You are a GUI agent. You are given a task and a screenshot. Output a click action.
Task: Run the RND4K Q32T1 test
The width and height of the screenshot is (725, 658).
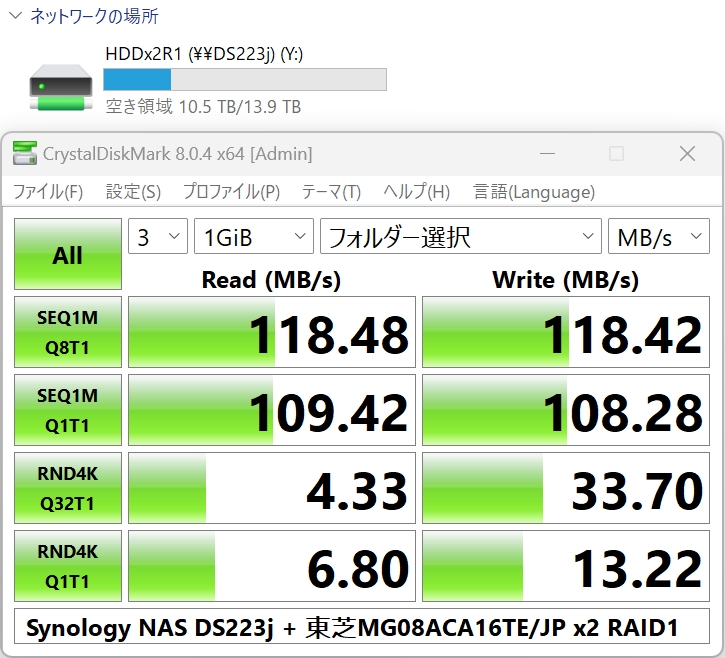pos(68,488)
